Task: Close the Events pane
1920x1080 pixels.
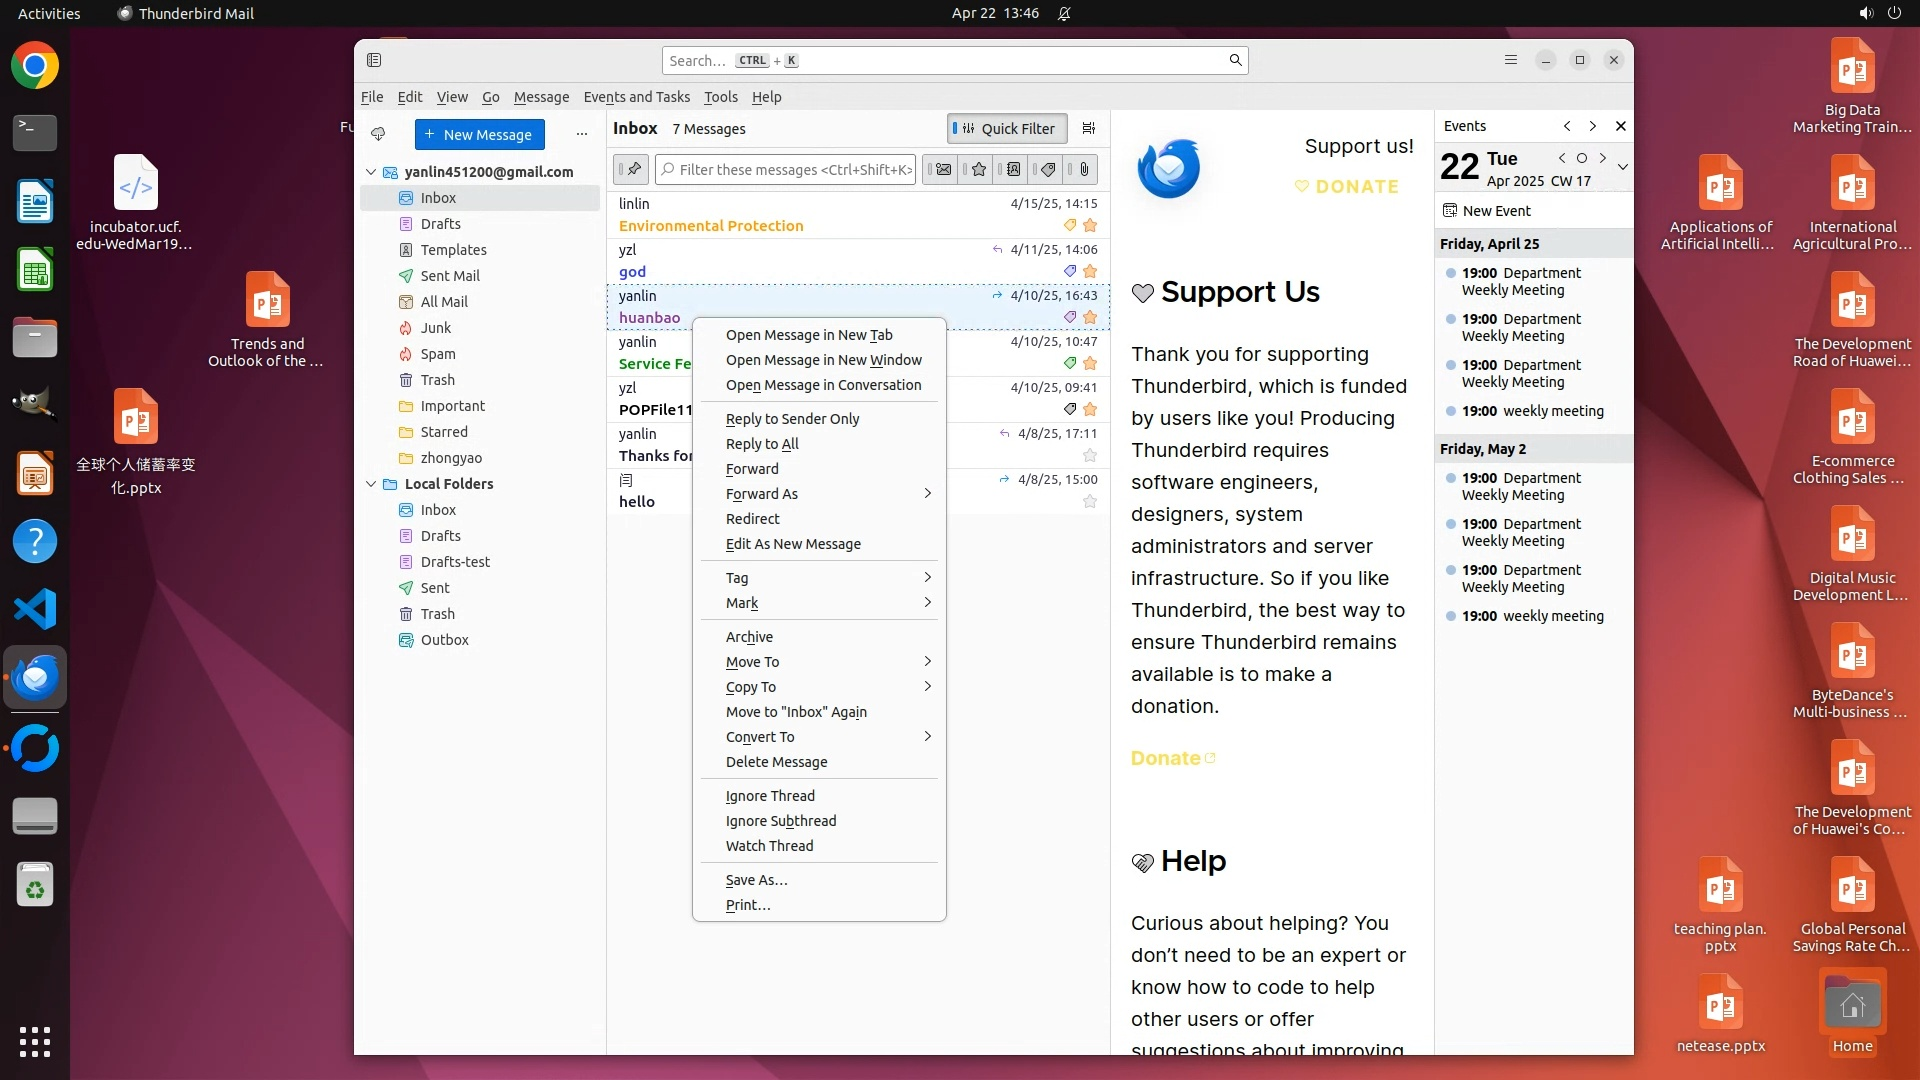Action: [x=1620, y=126]
